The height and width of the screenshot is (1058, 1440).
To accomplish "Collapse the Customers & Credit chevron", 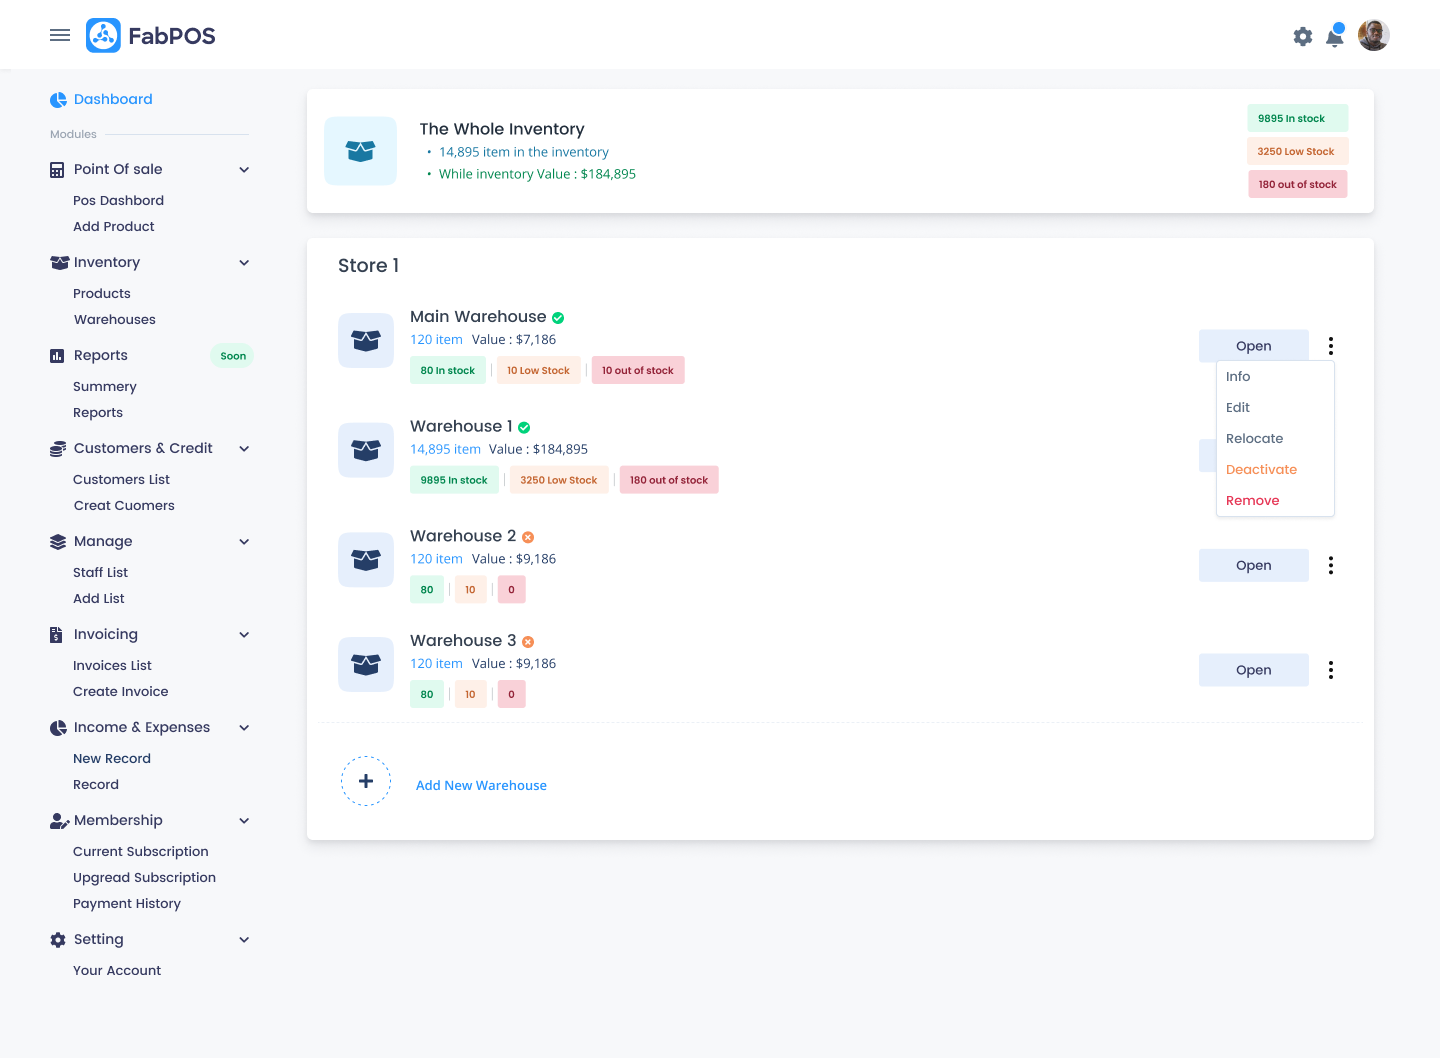I will coord(244,449).
